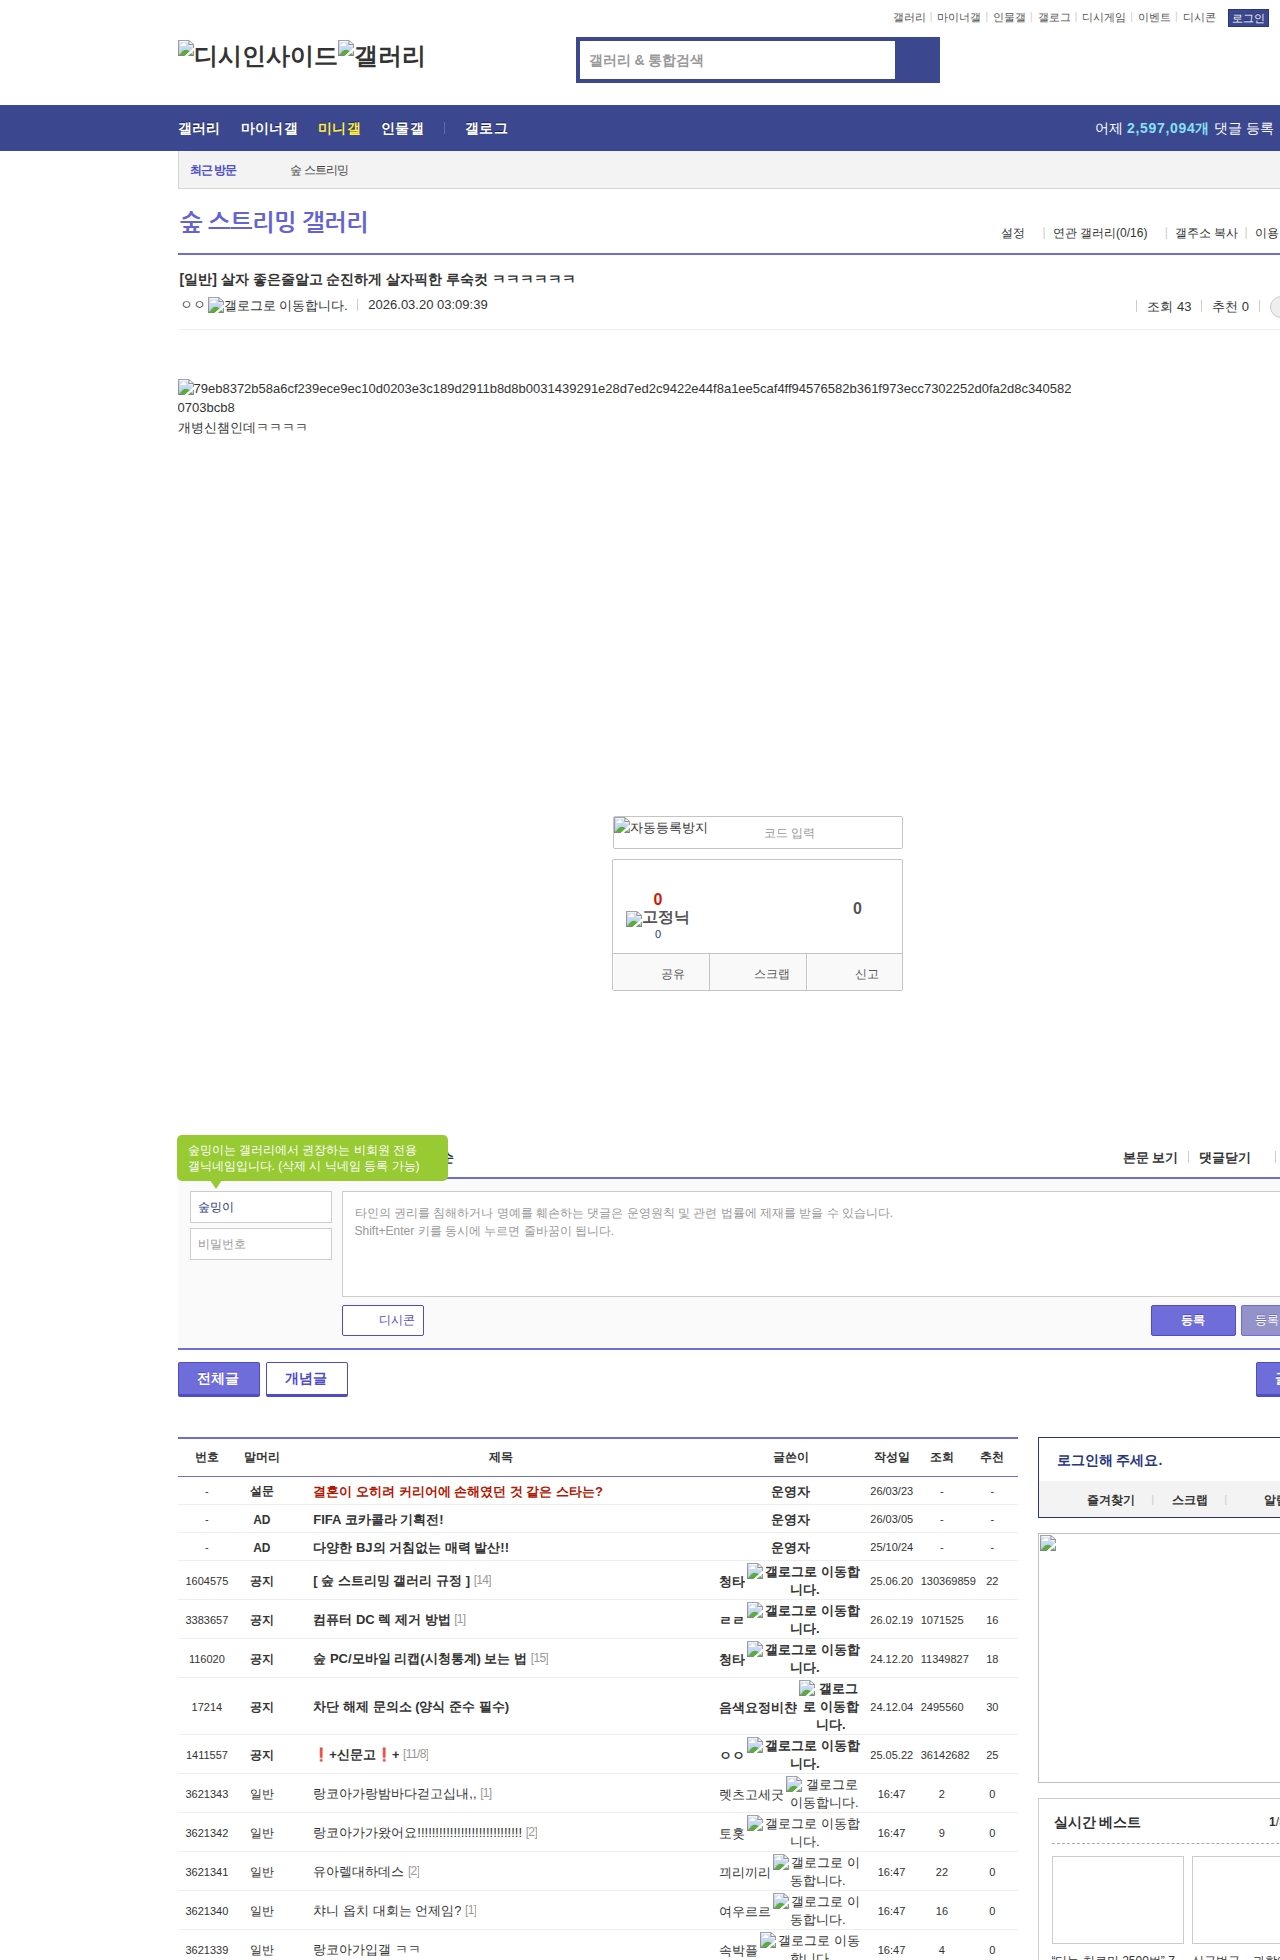Click the blue search button beside search box

pyautogui.click(x=917, y=60)
